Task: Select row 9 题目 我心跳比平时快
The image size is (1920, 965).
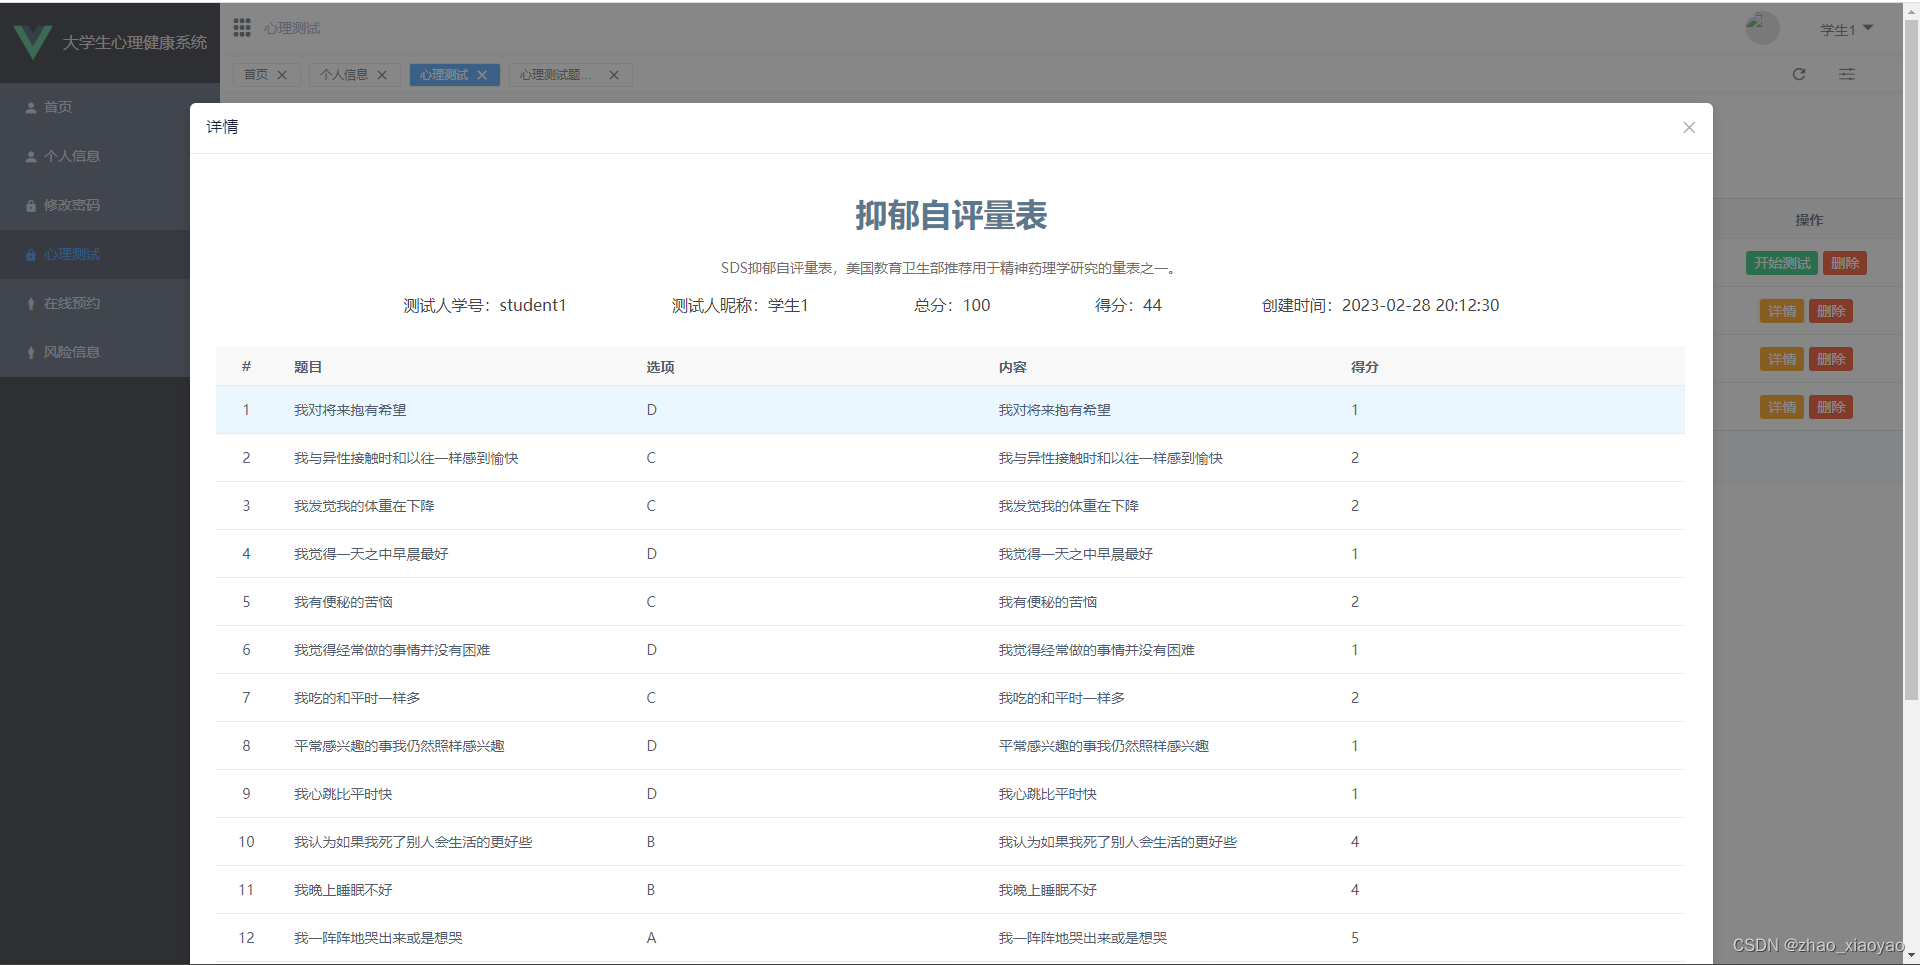Action: pyautogui.click(x=343, y=794)
